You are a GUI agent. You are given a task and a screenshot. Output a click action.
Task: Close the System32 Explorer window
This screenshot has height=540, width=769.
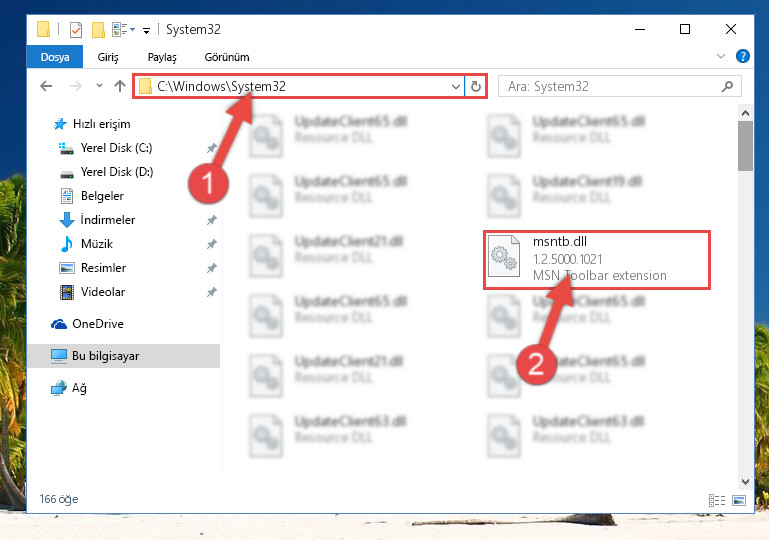point(730,29)
